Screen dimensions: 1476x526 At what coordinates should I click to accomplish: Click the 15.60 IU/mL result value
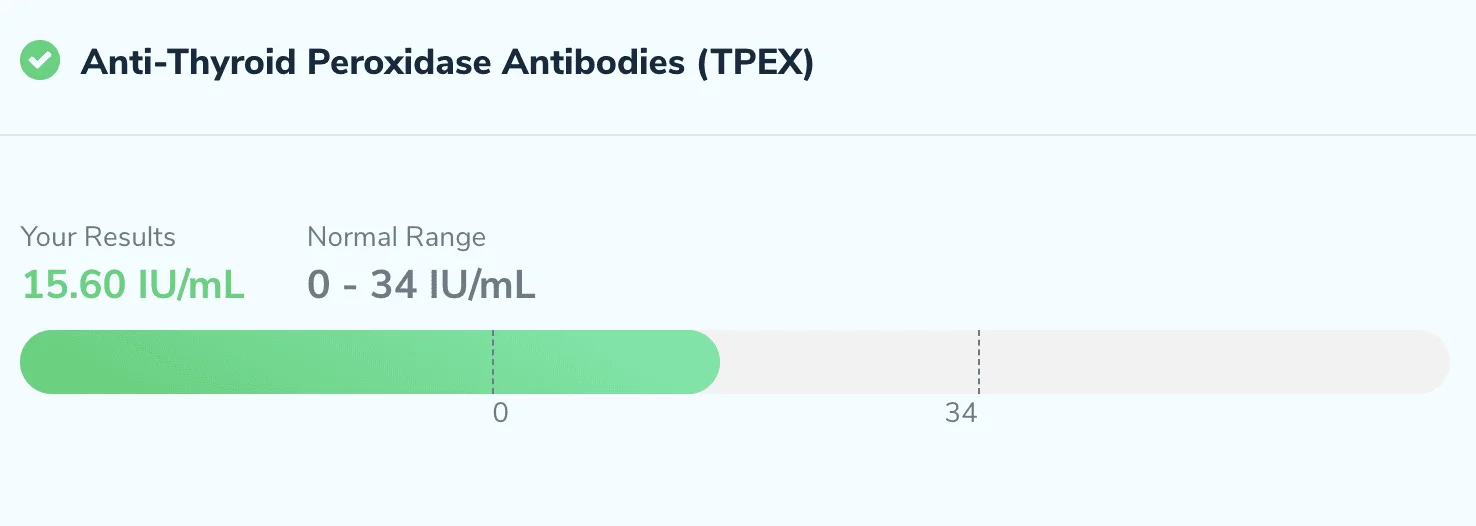point(133,285)
